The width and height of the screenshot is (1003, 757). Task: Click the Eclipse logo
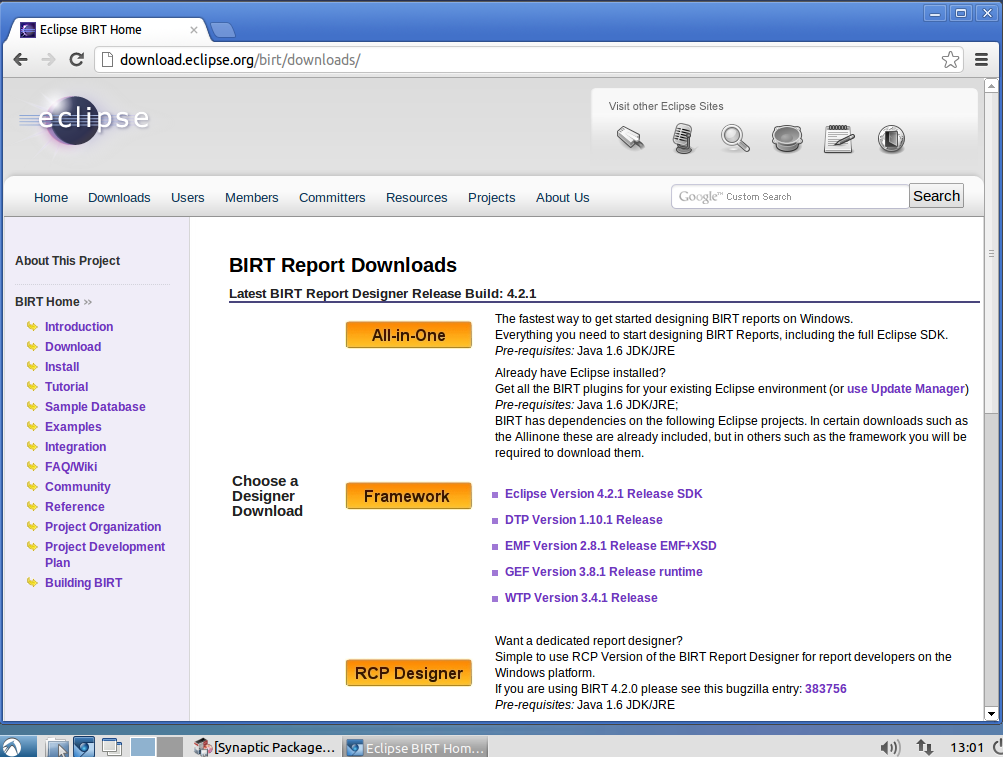tap(84, 119)
